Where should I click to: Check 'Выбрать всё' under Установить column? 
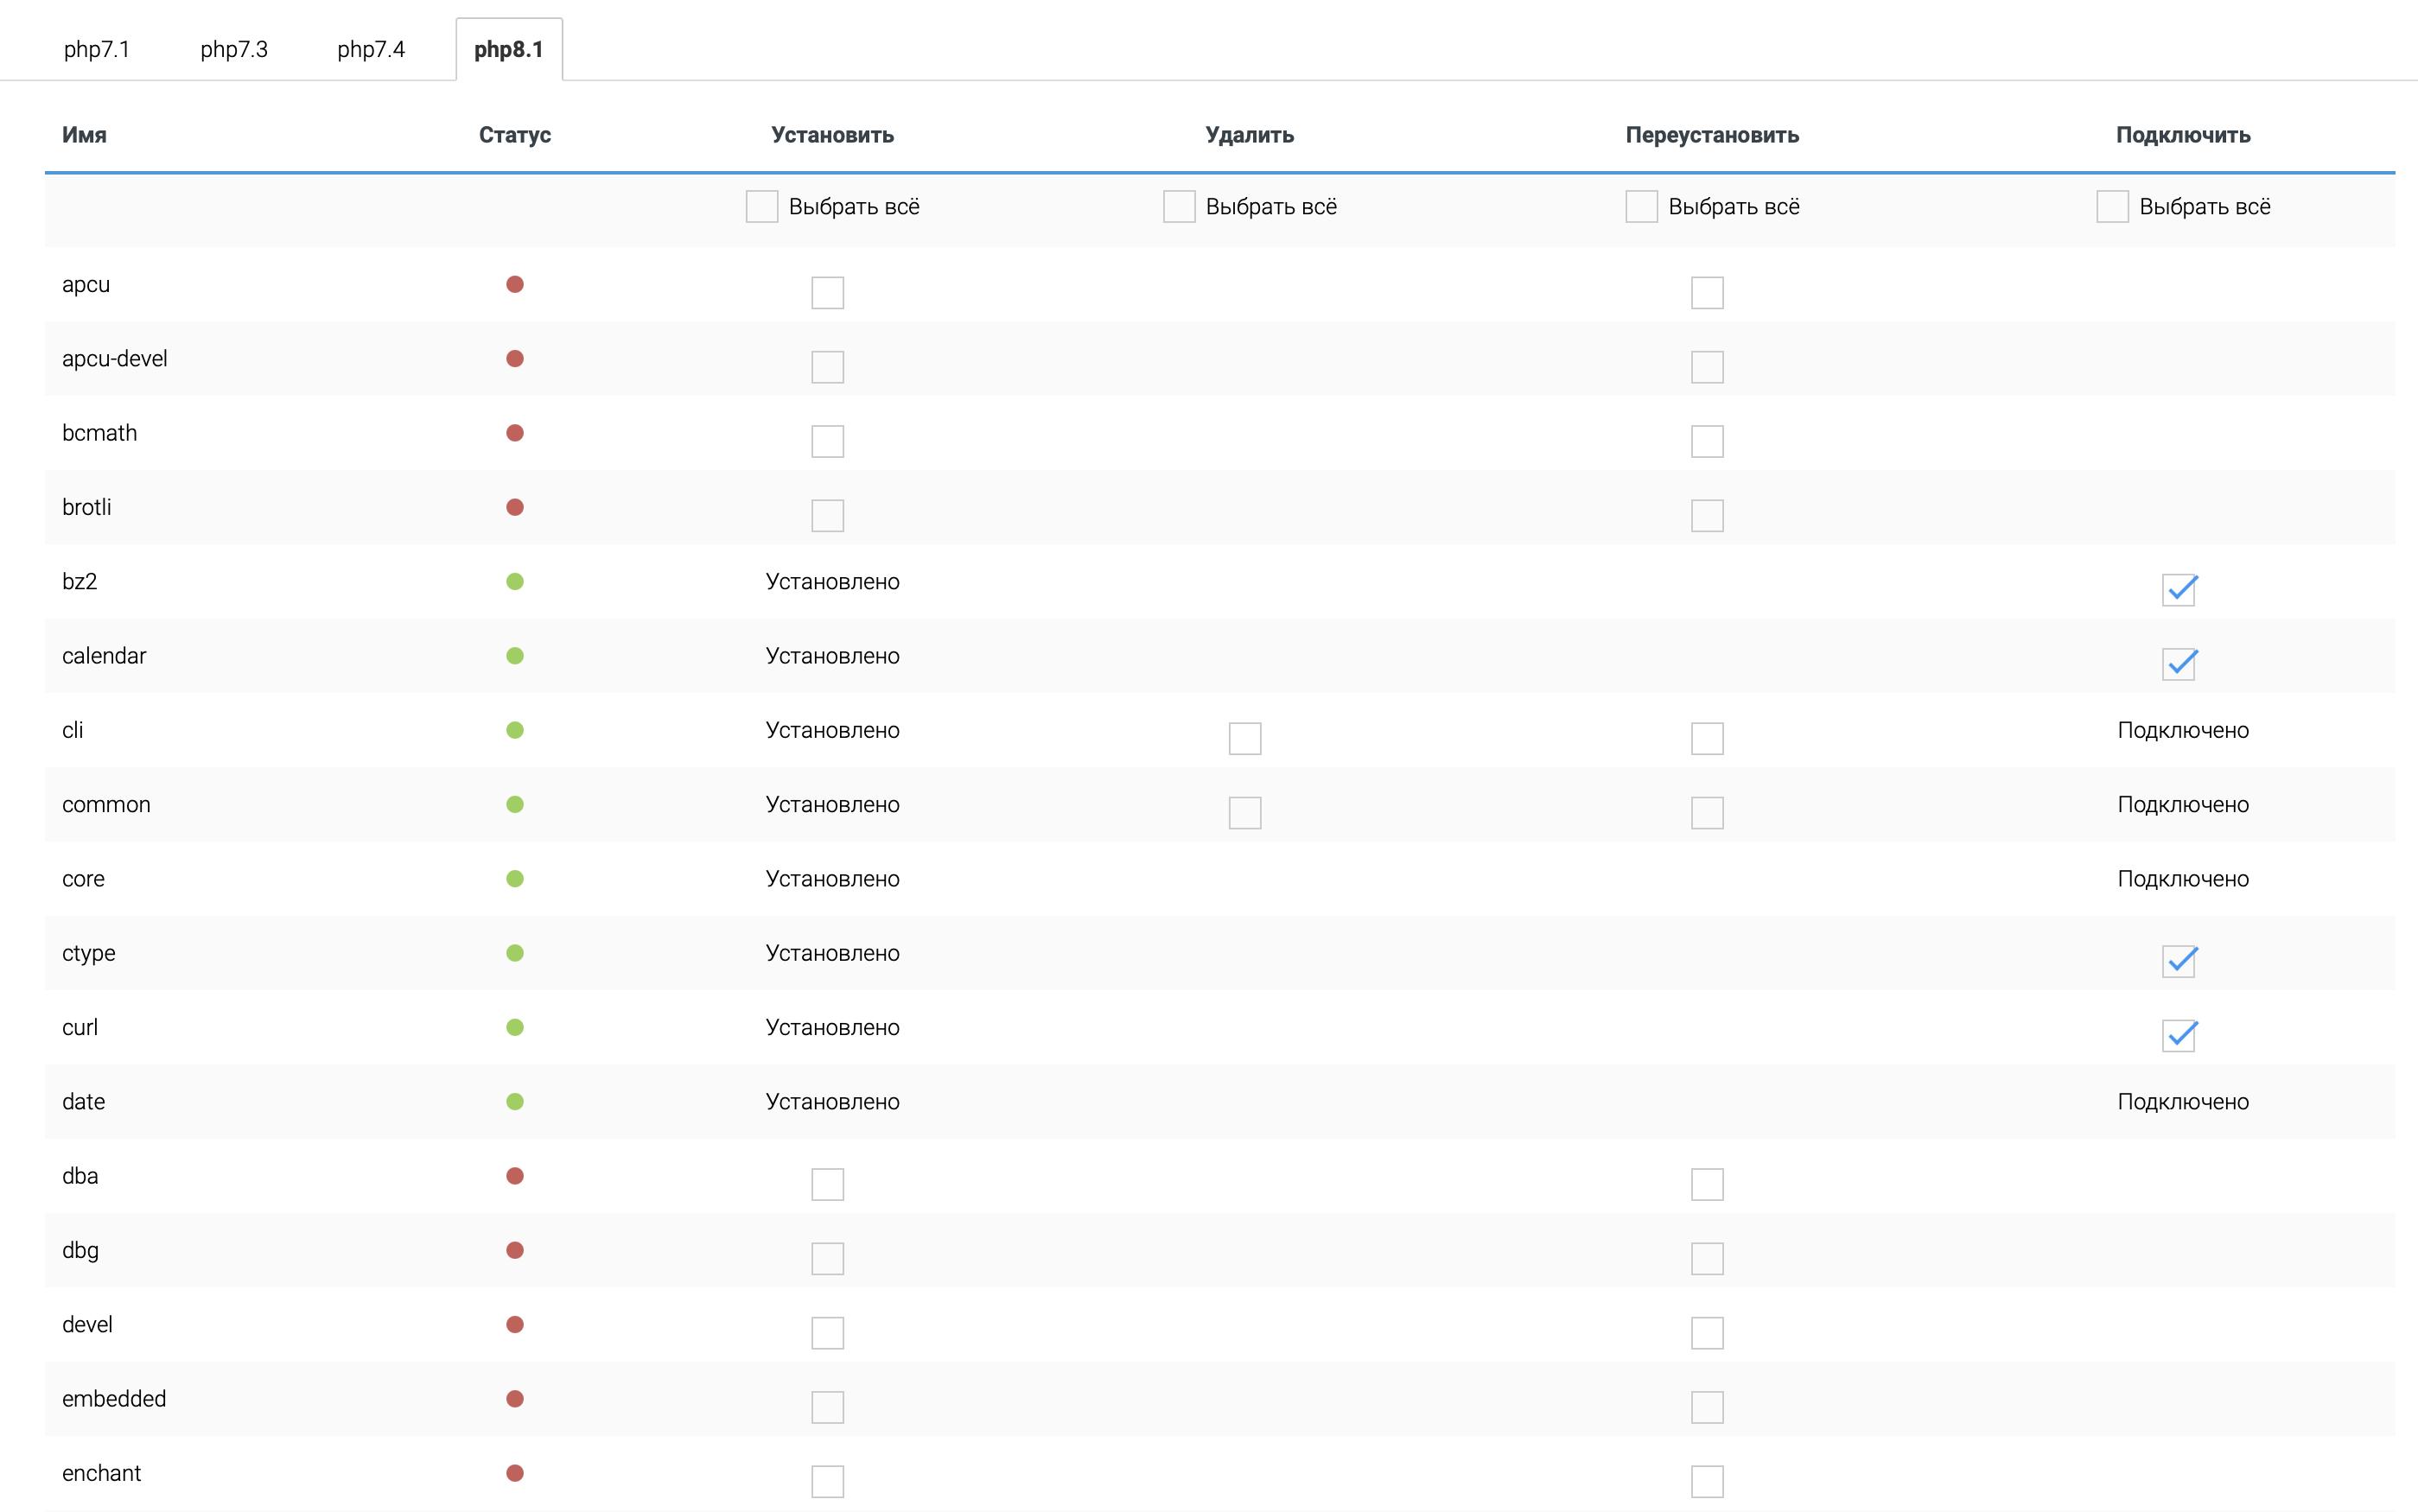click(761, 207)
